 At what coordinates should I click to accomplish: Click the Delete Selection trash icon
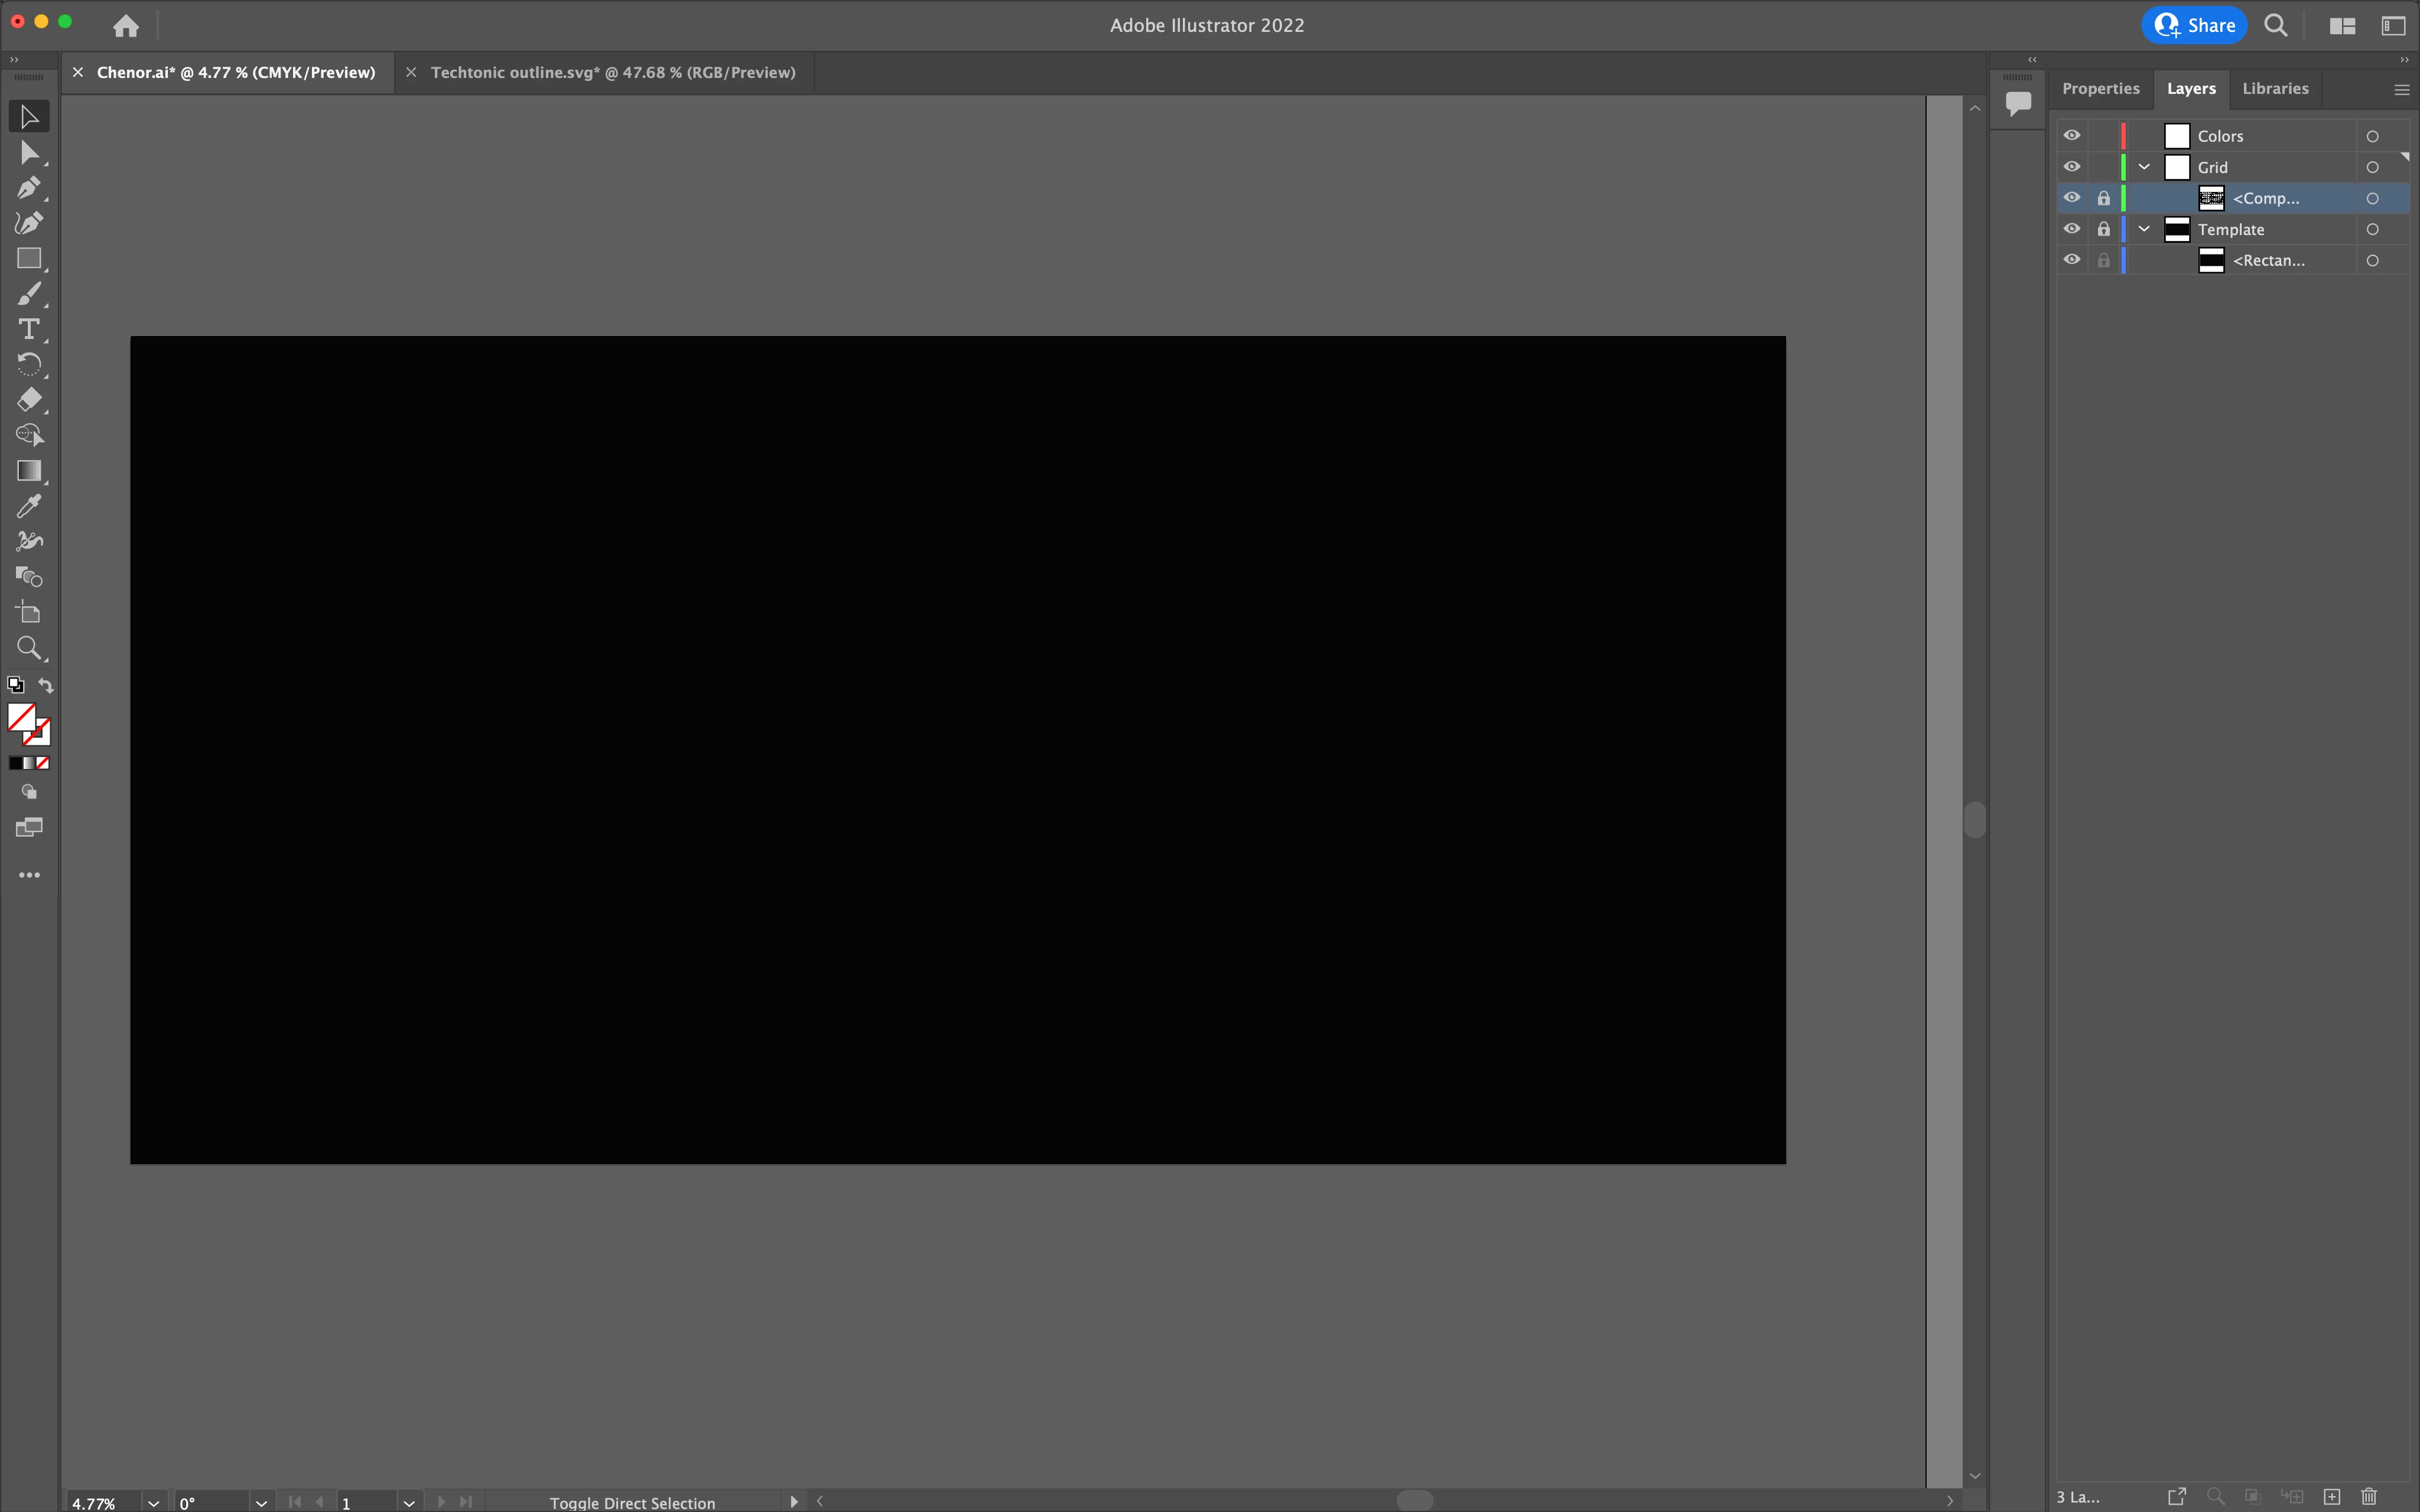coord(2369,1496)
